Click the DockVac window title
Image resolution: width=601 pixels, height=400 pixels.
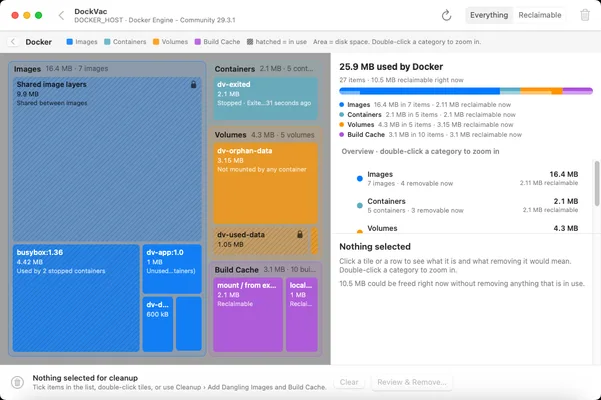91,11
